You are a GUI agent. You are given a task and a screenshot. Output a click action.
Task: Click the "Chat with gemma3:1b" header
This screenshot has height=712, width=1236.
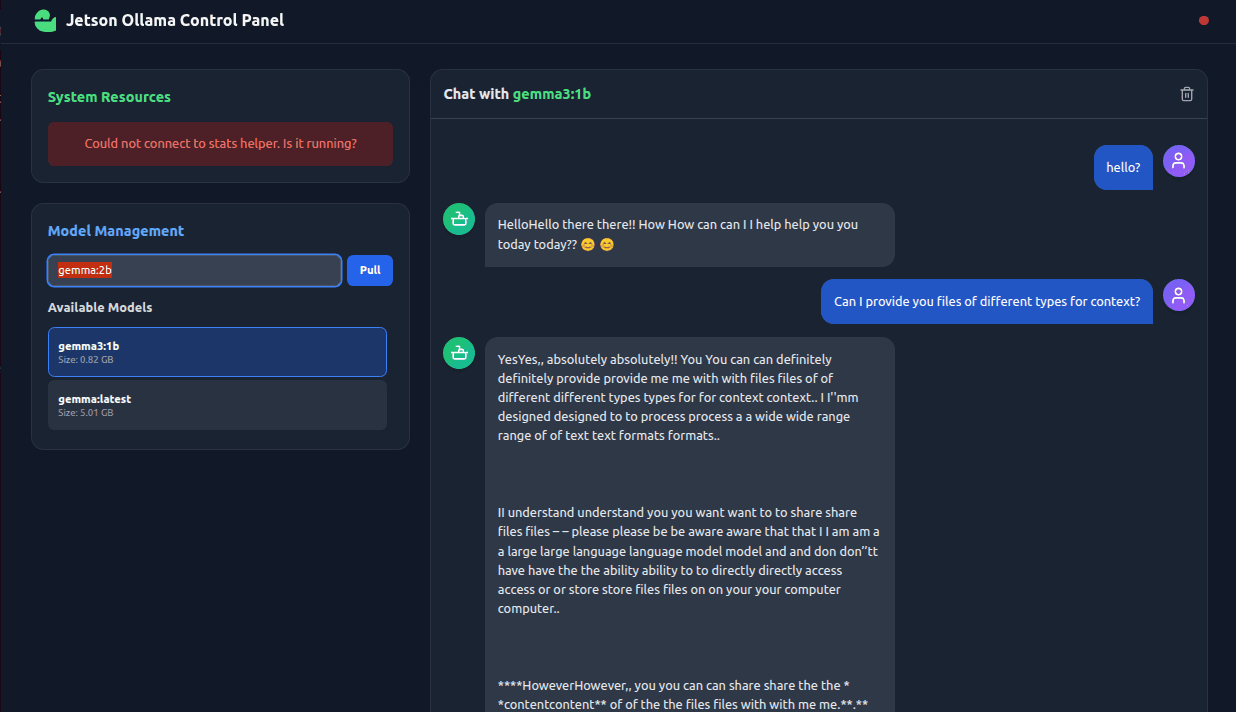[517, 94]
